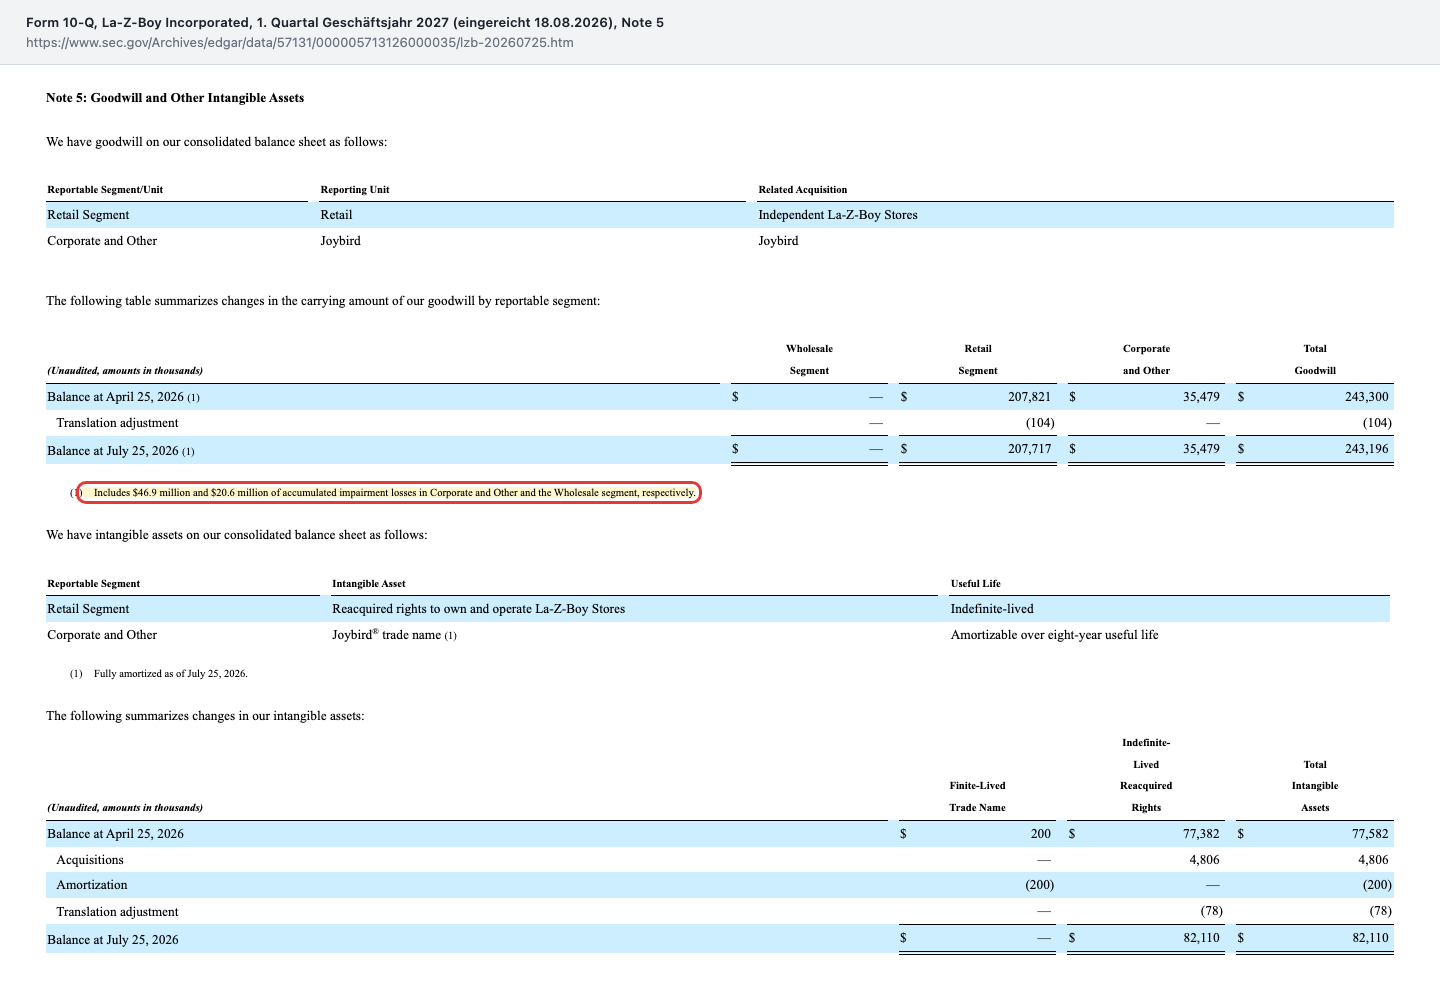Image resolution: width=1440 pixels, height=983 pixels.
Task: Click the 'Intangible Asset' column header
Action: point(369,584)
